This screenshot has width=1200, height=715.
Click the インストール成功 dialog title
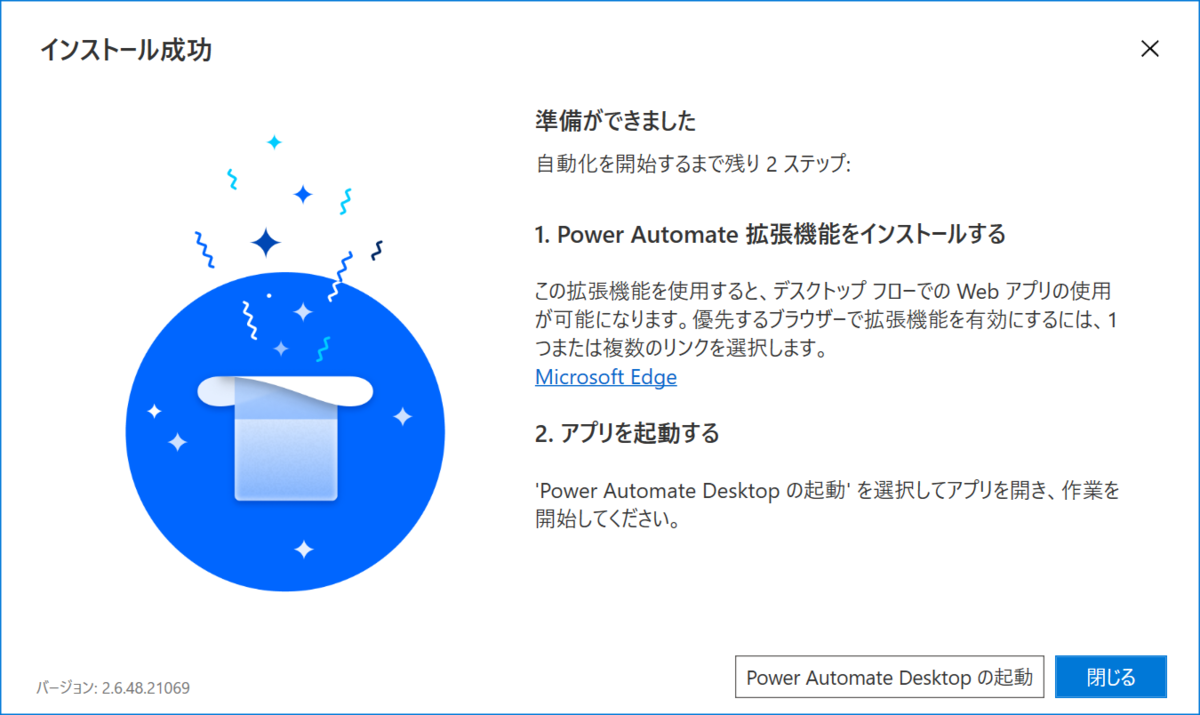click(x=126, y=50)
